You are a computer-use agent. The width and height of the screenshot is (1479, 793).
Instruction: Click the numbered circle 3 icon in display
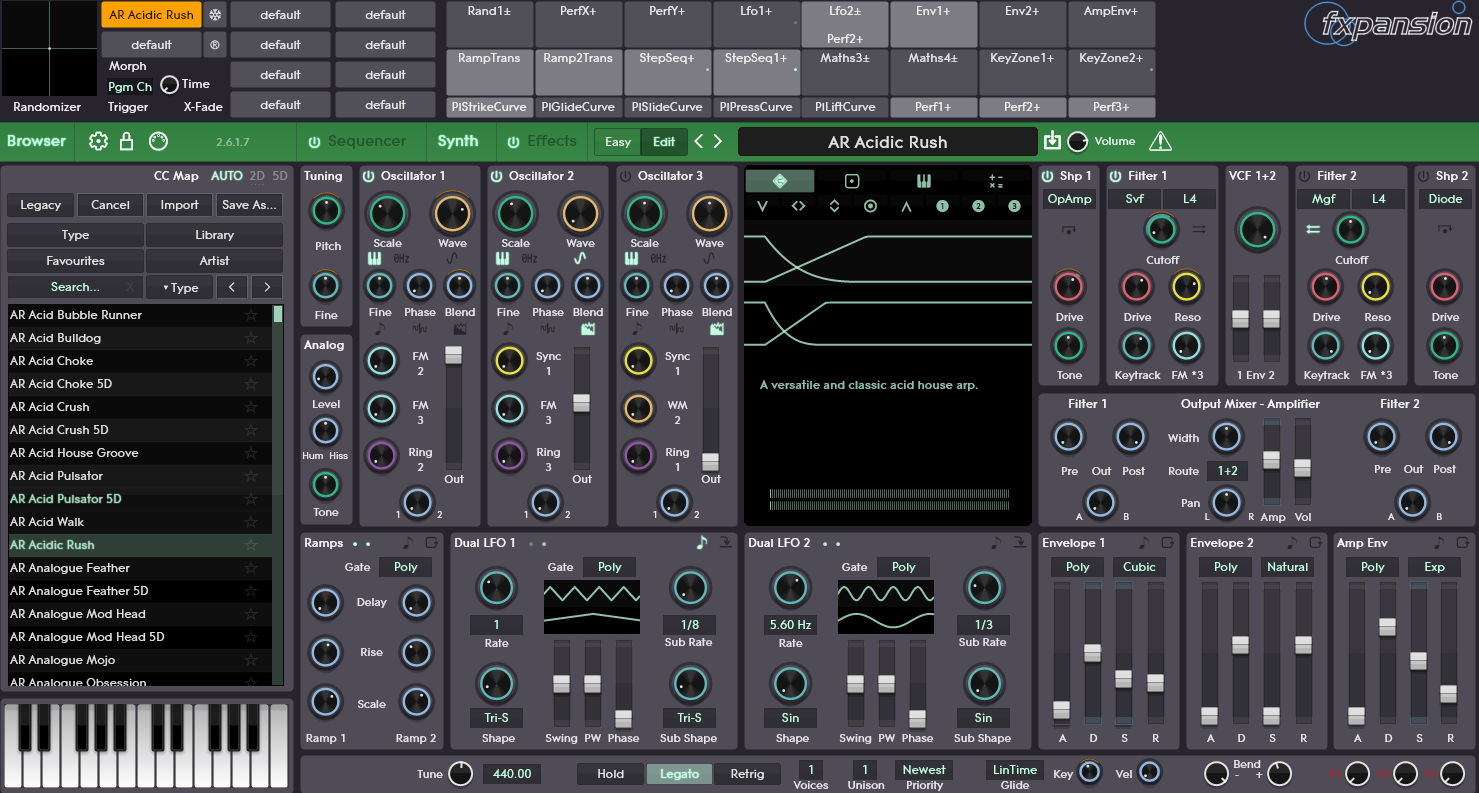(1014, 206)
